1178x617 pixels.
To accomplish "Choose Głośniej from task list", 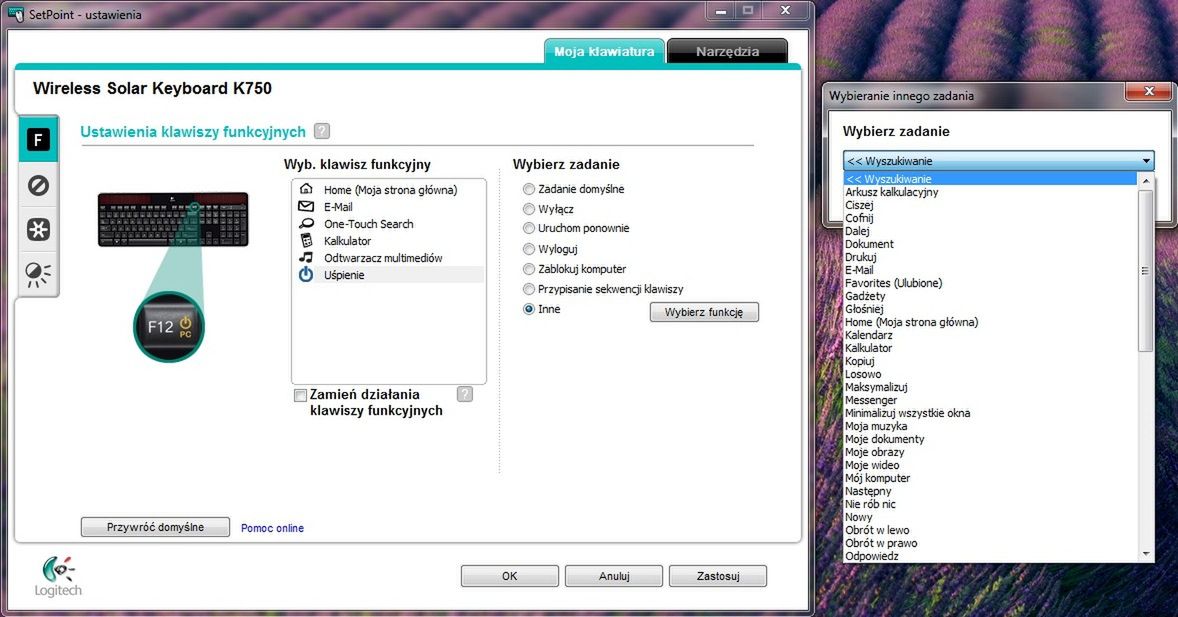I will coord(989,309).
